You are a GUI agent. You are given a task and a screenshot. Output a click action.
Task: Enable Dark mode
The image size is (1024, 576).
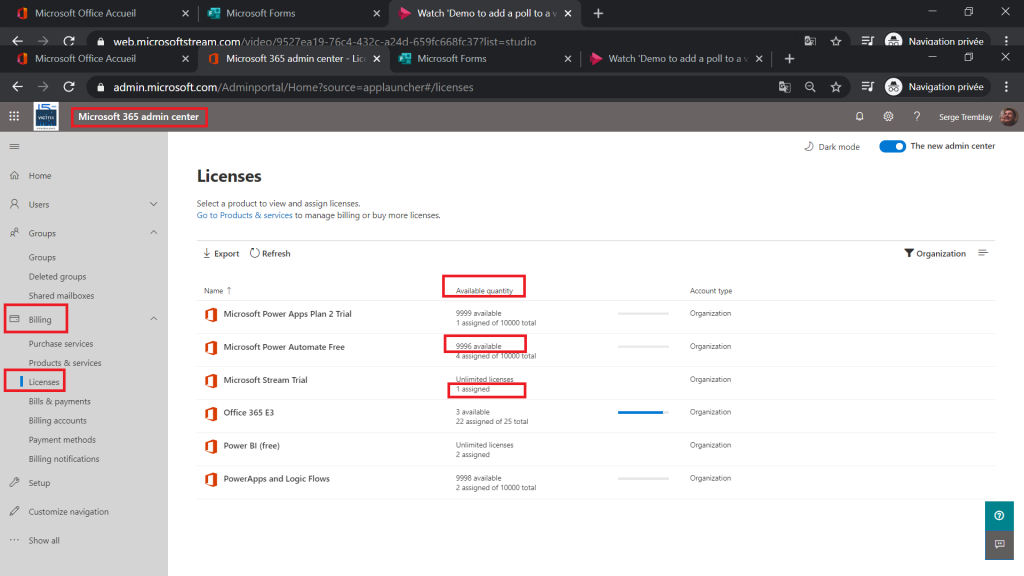pyautogui.click(x=831, y=146)
